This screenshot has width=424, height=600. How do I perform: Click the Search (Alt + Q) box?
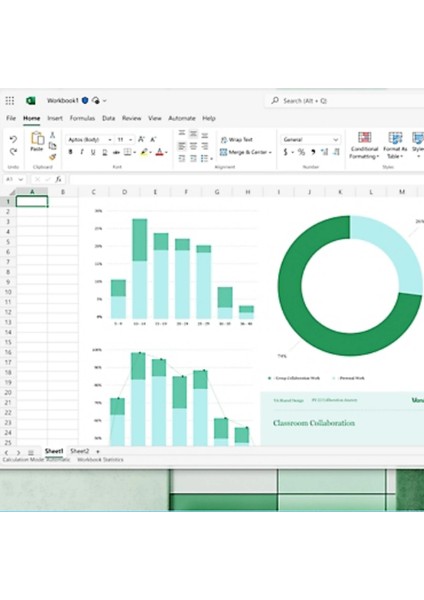pos(344,101)
